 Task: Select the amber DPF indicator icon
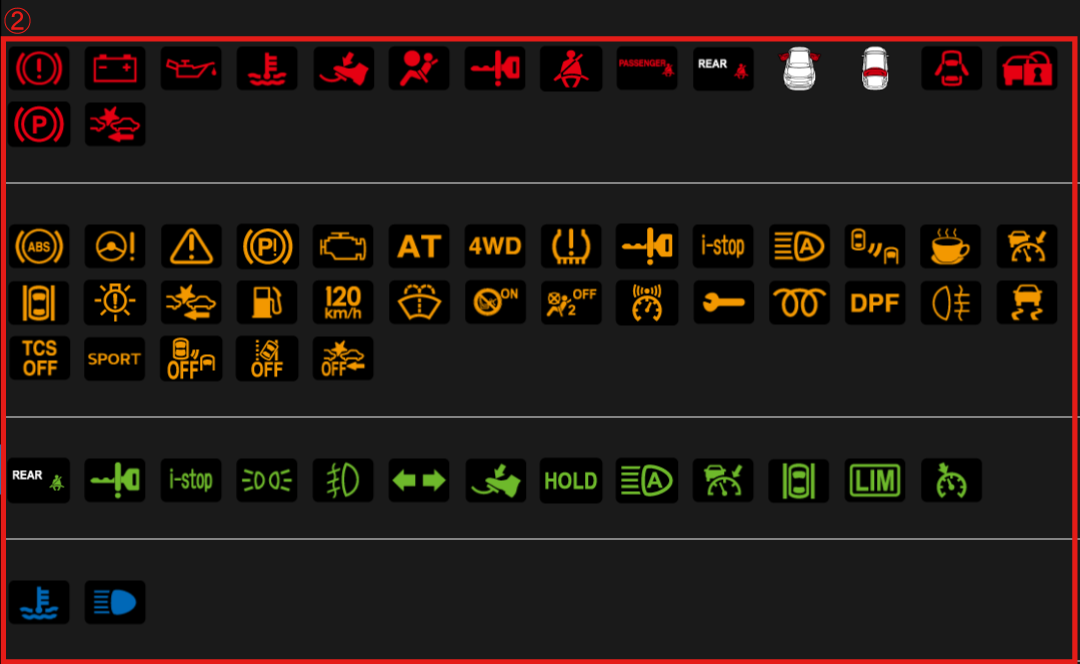875,302
